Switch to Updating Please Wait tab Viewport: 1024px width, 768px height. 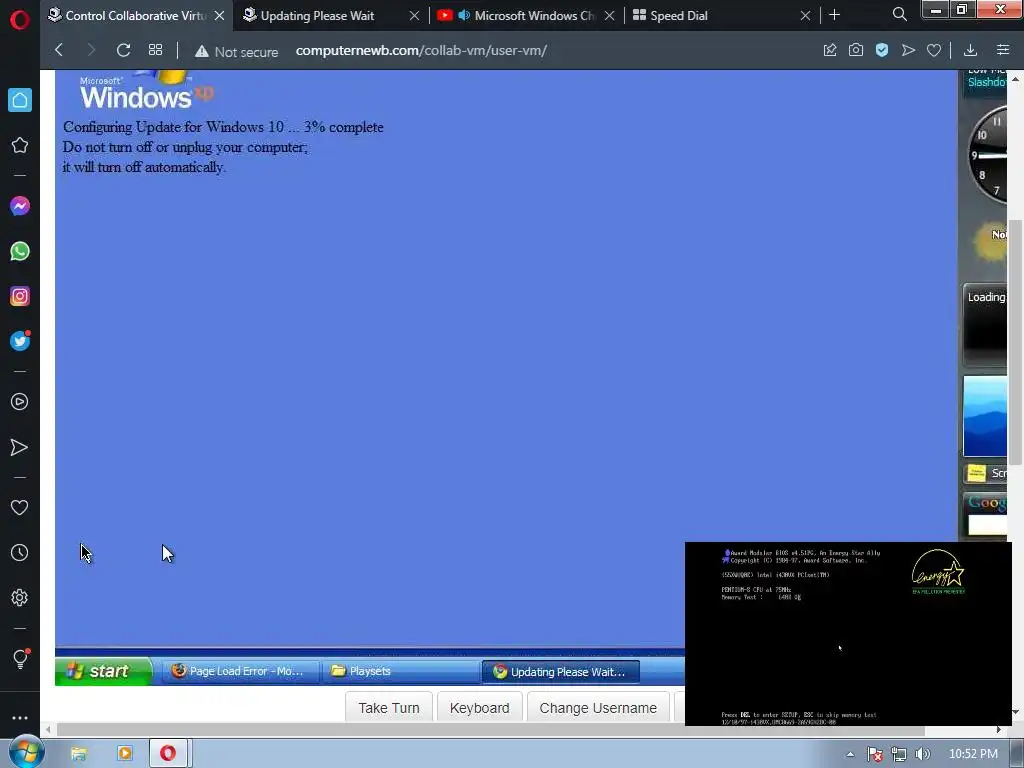point(317,15)
